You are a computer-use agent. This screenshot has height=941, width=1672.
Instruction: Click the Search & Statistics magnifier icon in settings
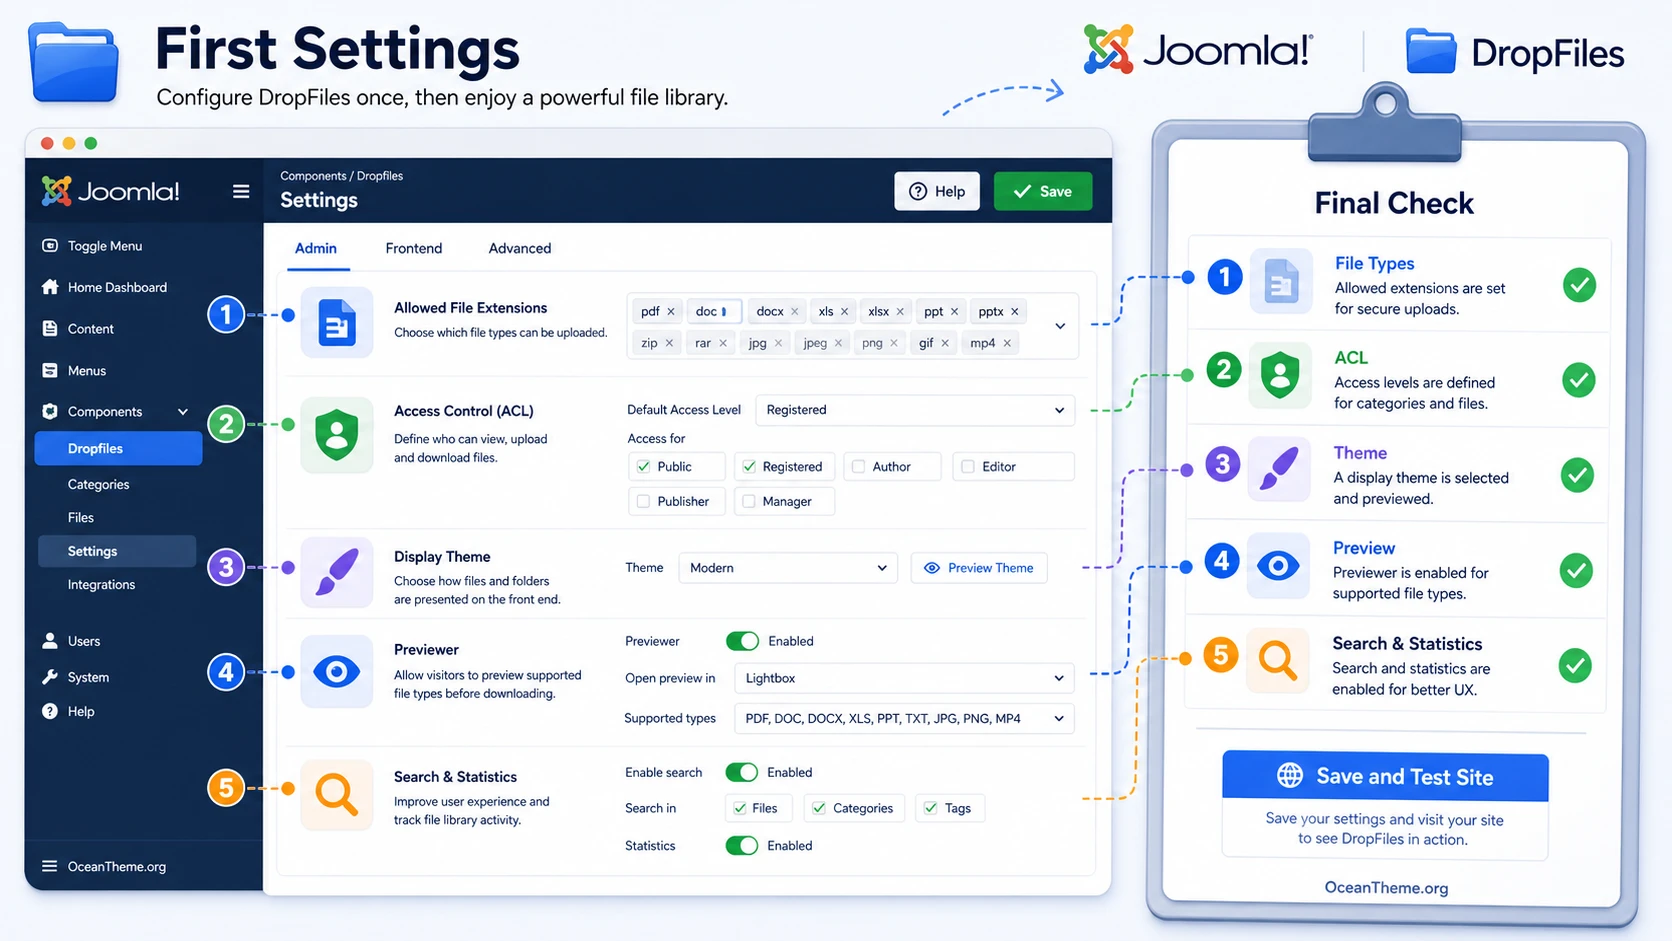coord(337,795)
